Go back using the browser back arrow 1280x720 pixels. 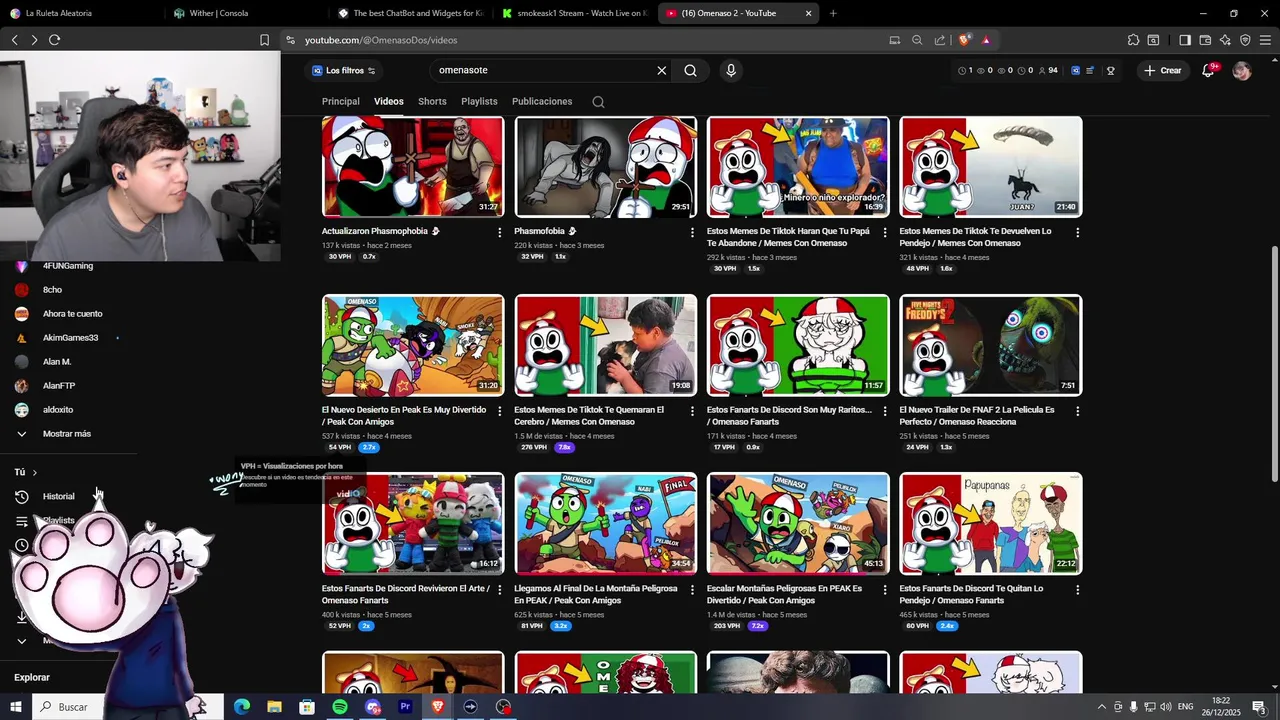click(14, 40)
